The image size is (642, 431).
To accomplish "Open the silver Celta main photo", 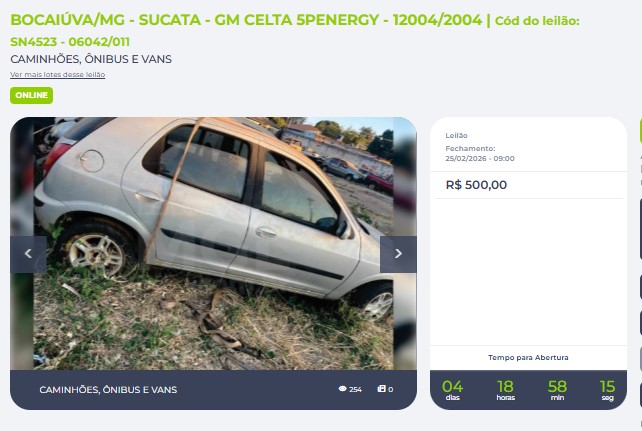I will [213, 244].
